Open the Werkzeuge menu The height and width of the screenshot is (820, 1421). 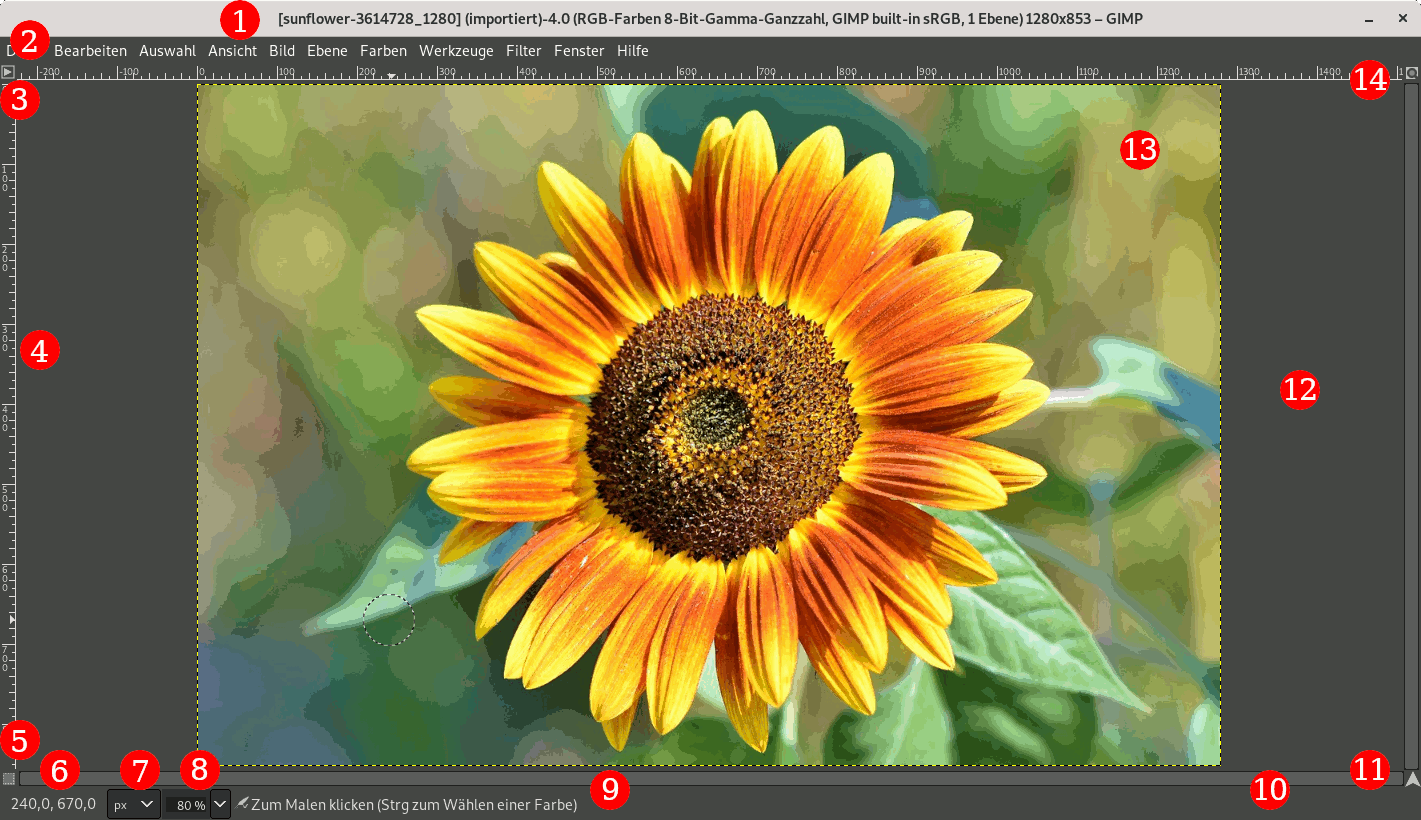[456, 50]
